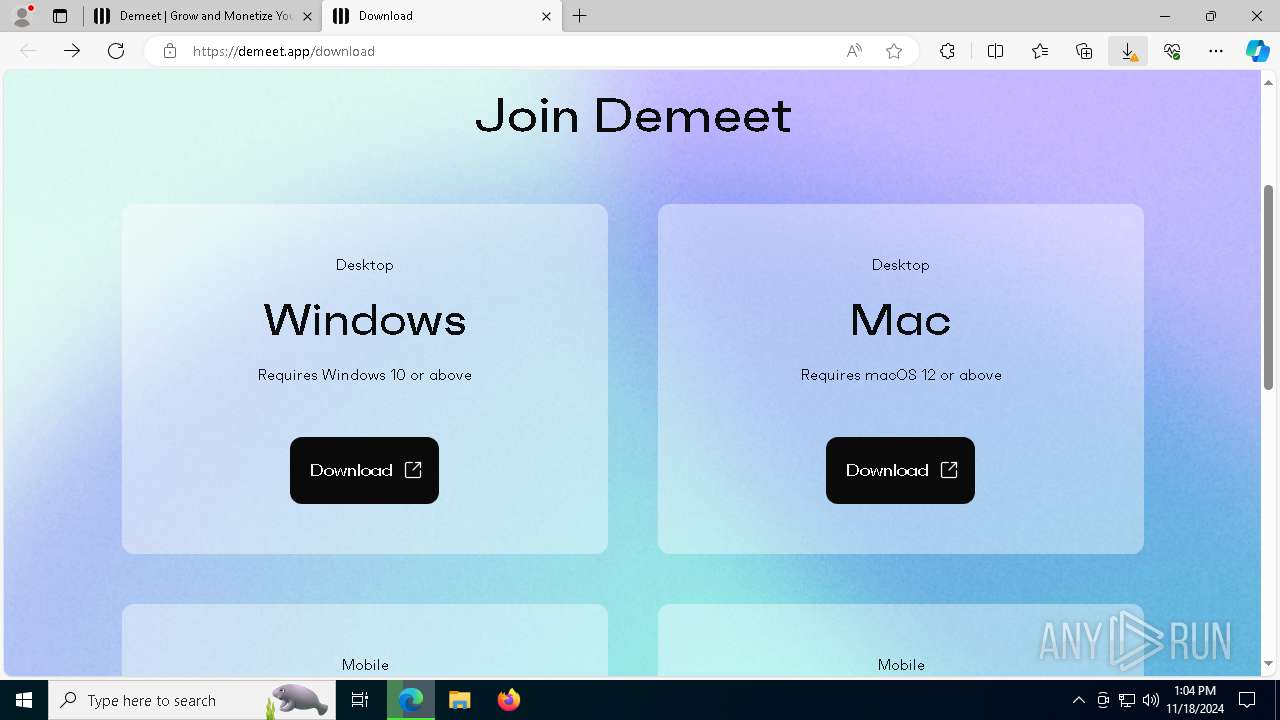Show hidden system tray icons

coord(1078,700)
